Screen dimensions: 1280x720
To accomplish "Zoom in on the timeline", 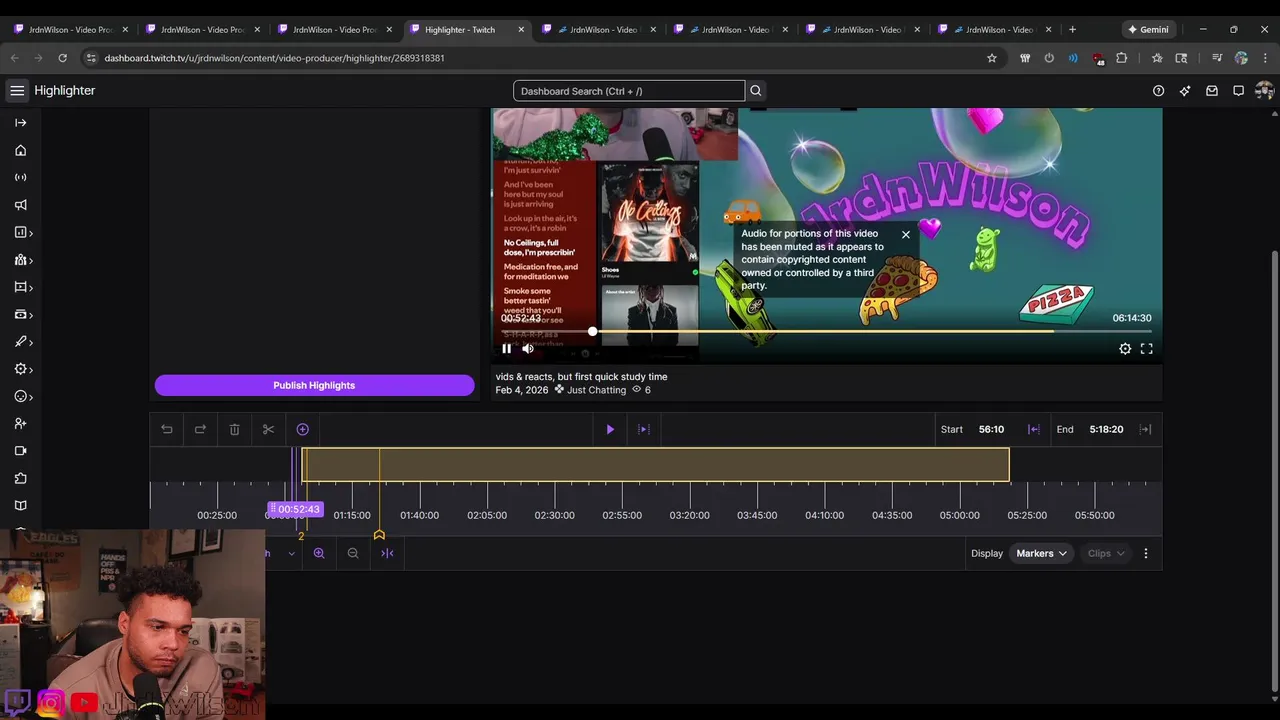I will click(319, 553).
